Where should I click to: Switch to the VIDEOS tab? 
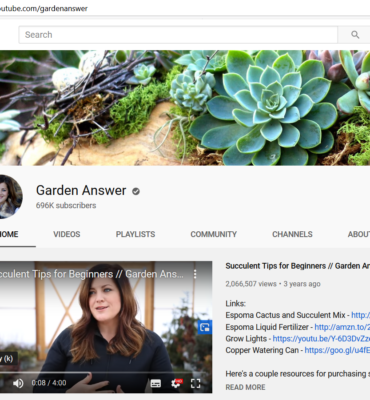click(x=67, y=234)
